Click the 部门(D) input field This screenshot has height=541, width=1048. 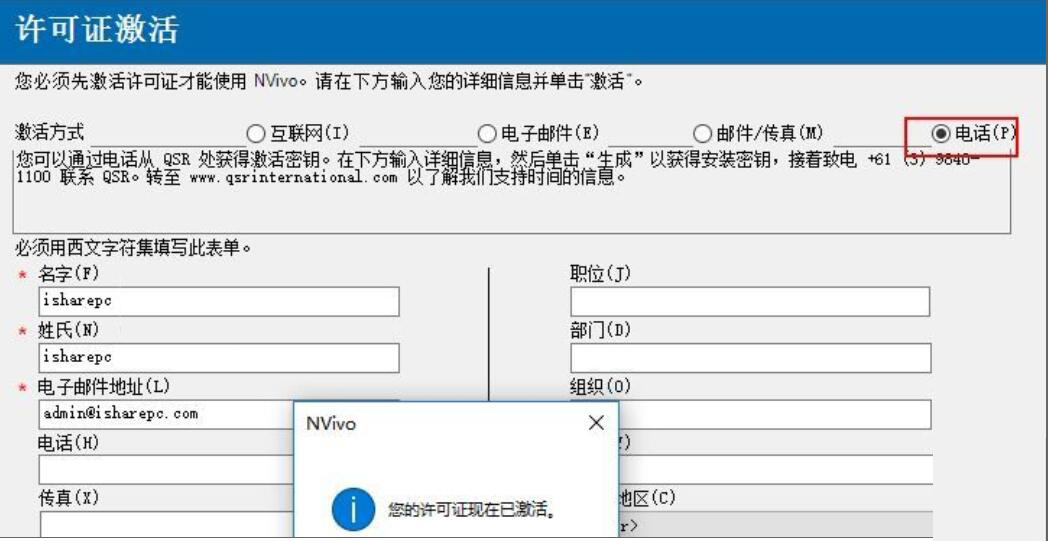[x=750, y=358]
